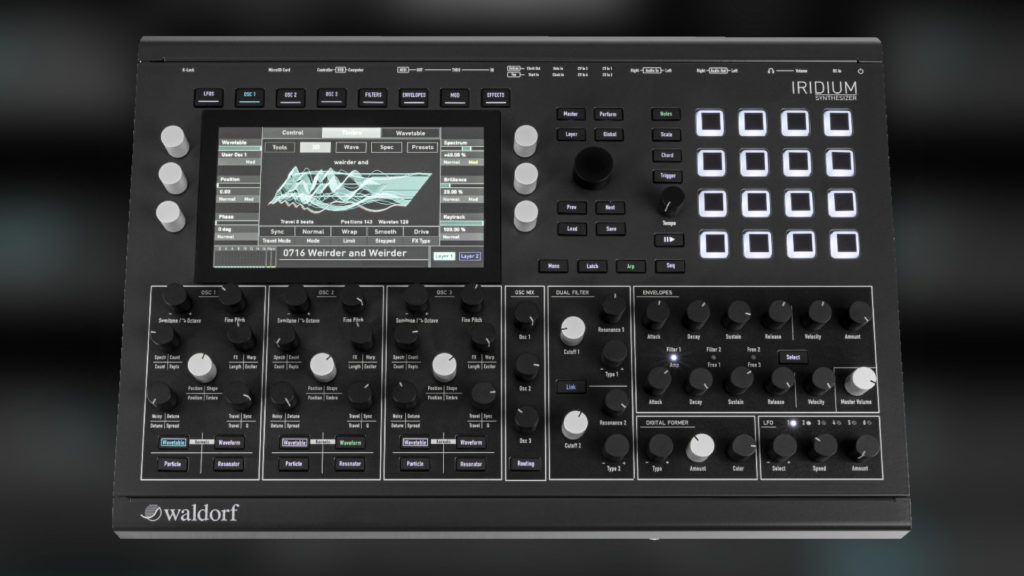Enable the Scale pad mode
This screenshot has width=1024, height=576.
coord(666,135)
